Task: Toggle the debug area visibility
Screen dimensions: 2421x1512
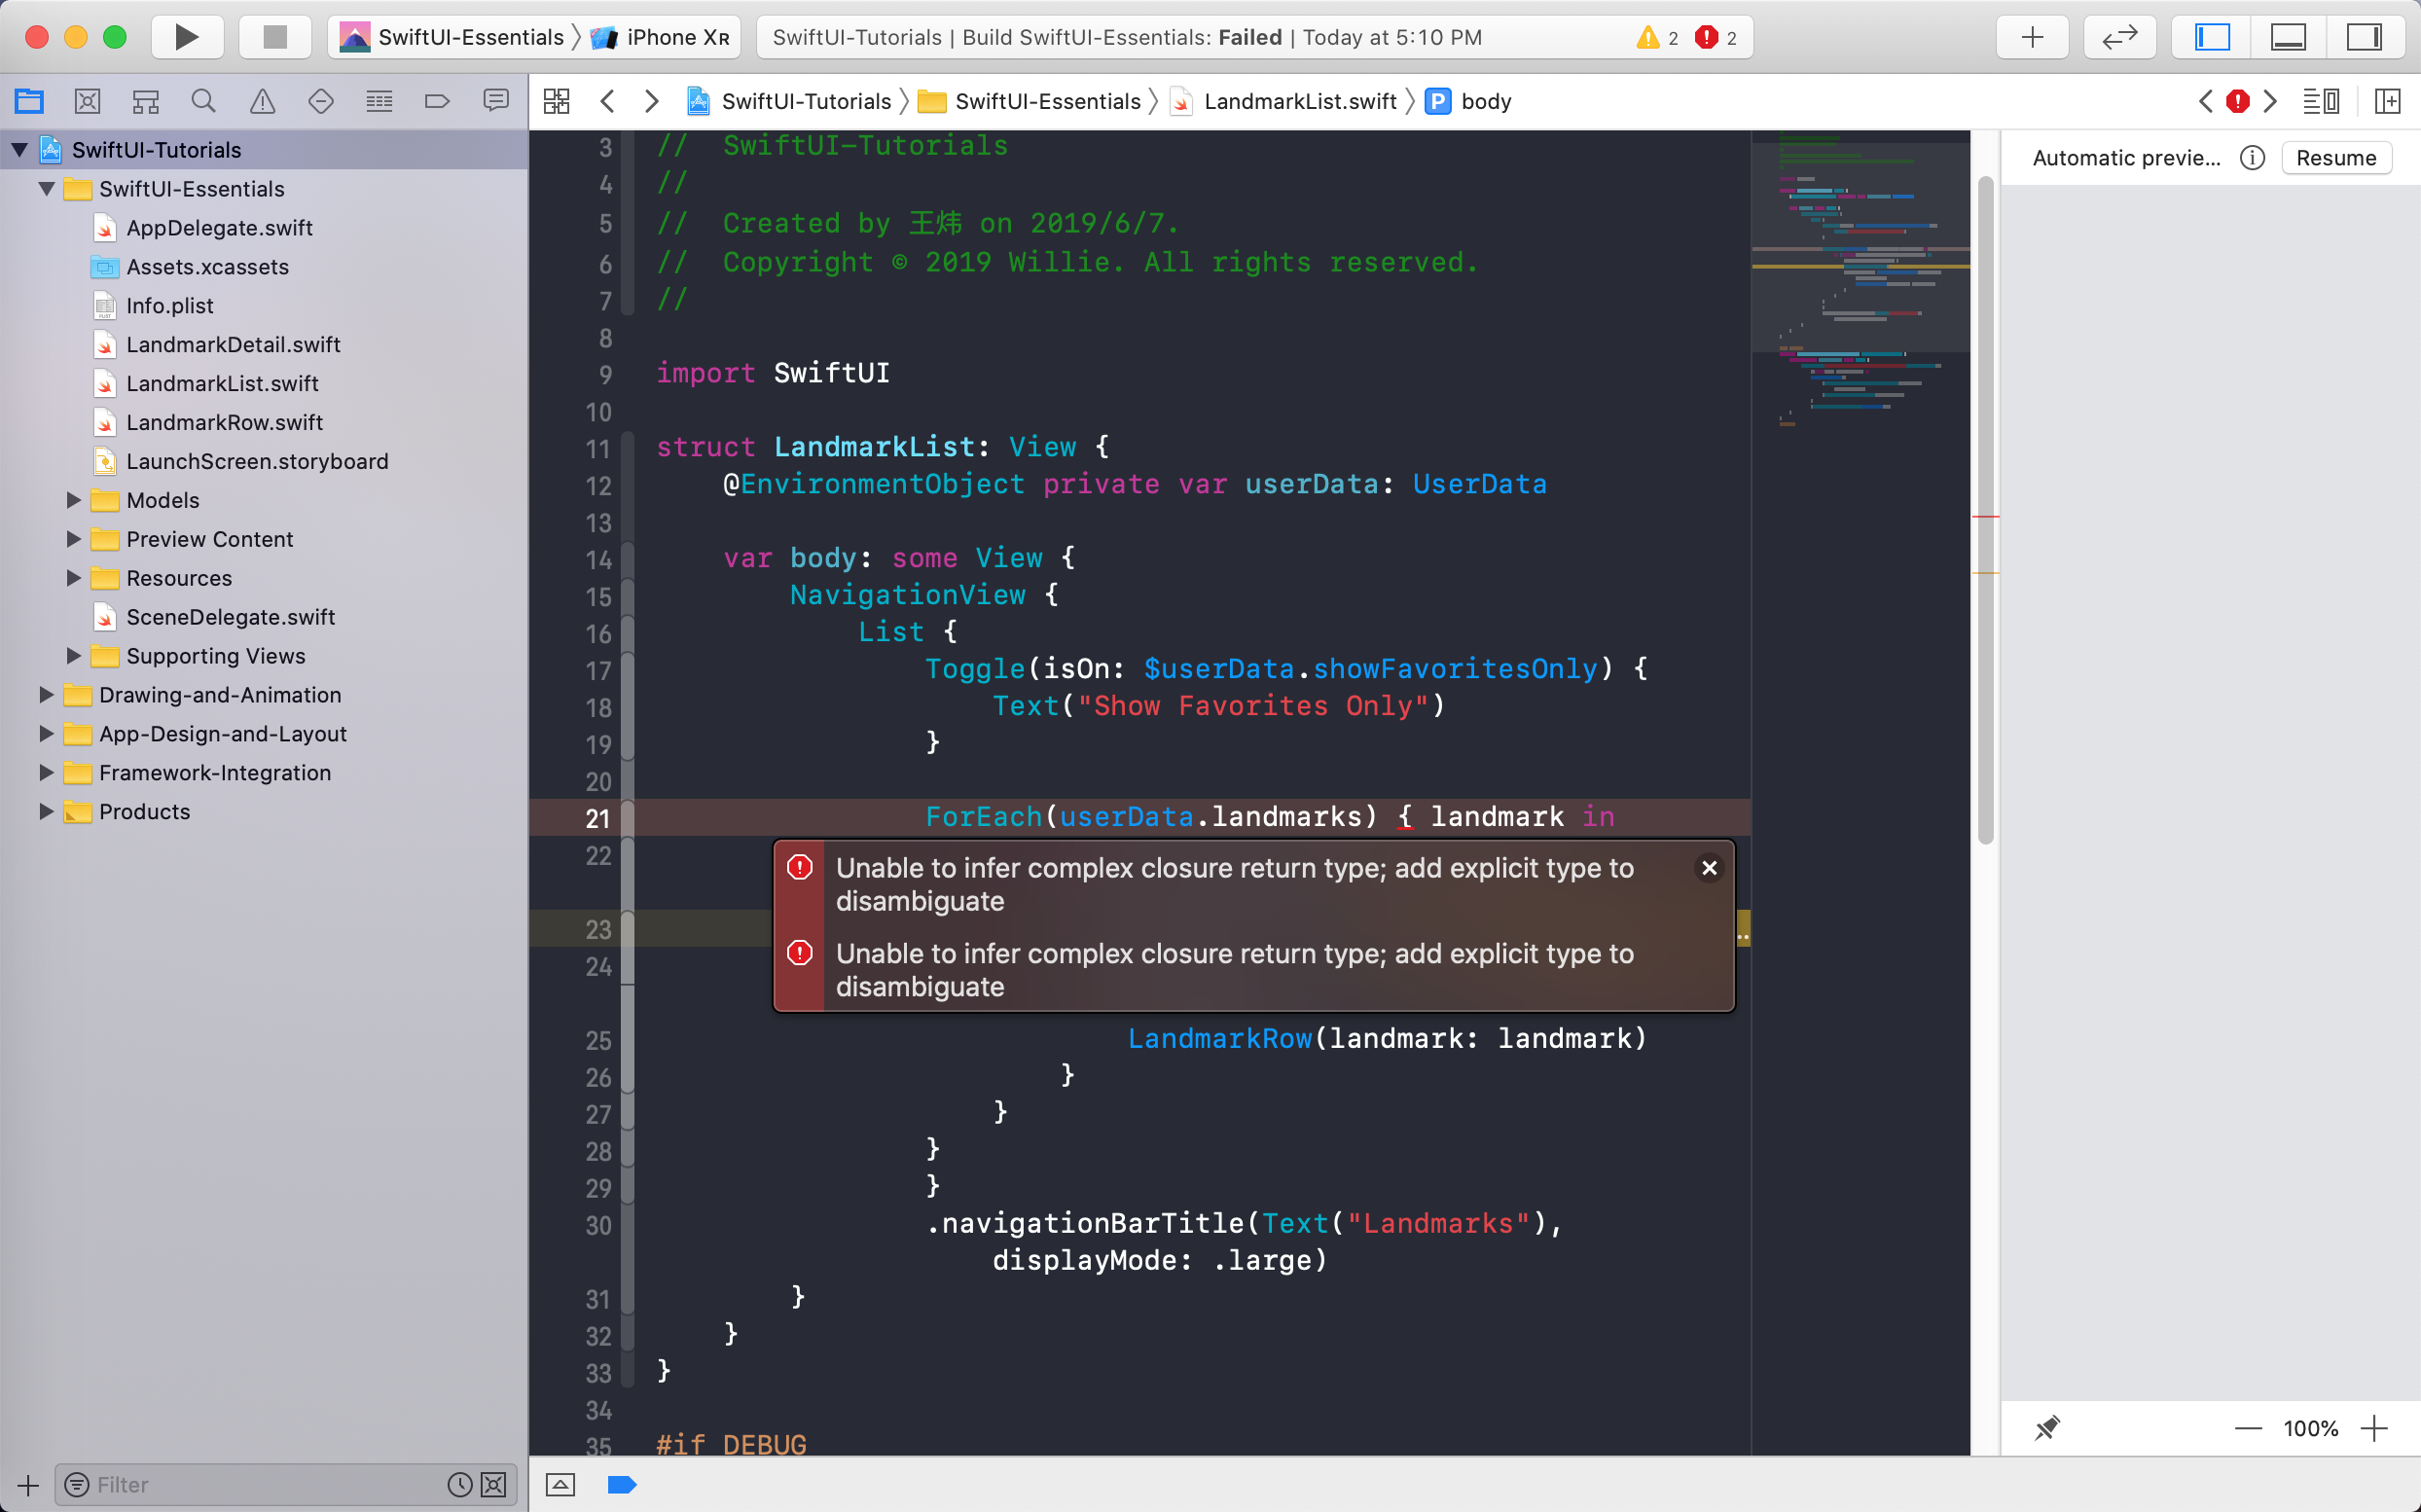Action: tap(2288, 37)
